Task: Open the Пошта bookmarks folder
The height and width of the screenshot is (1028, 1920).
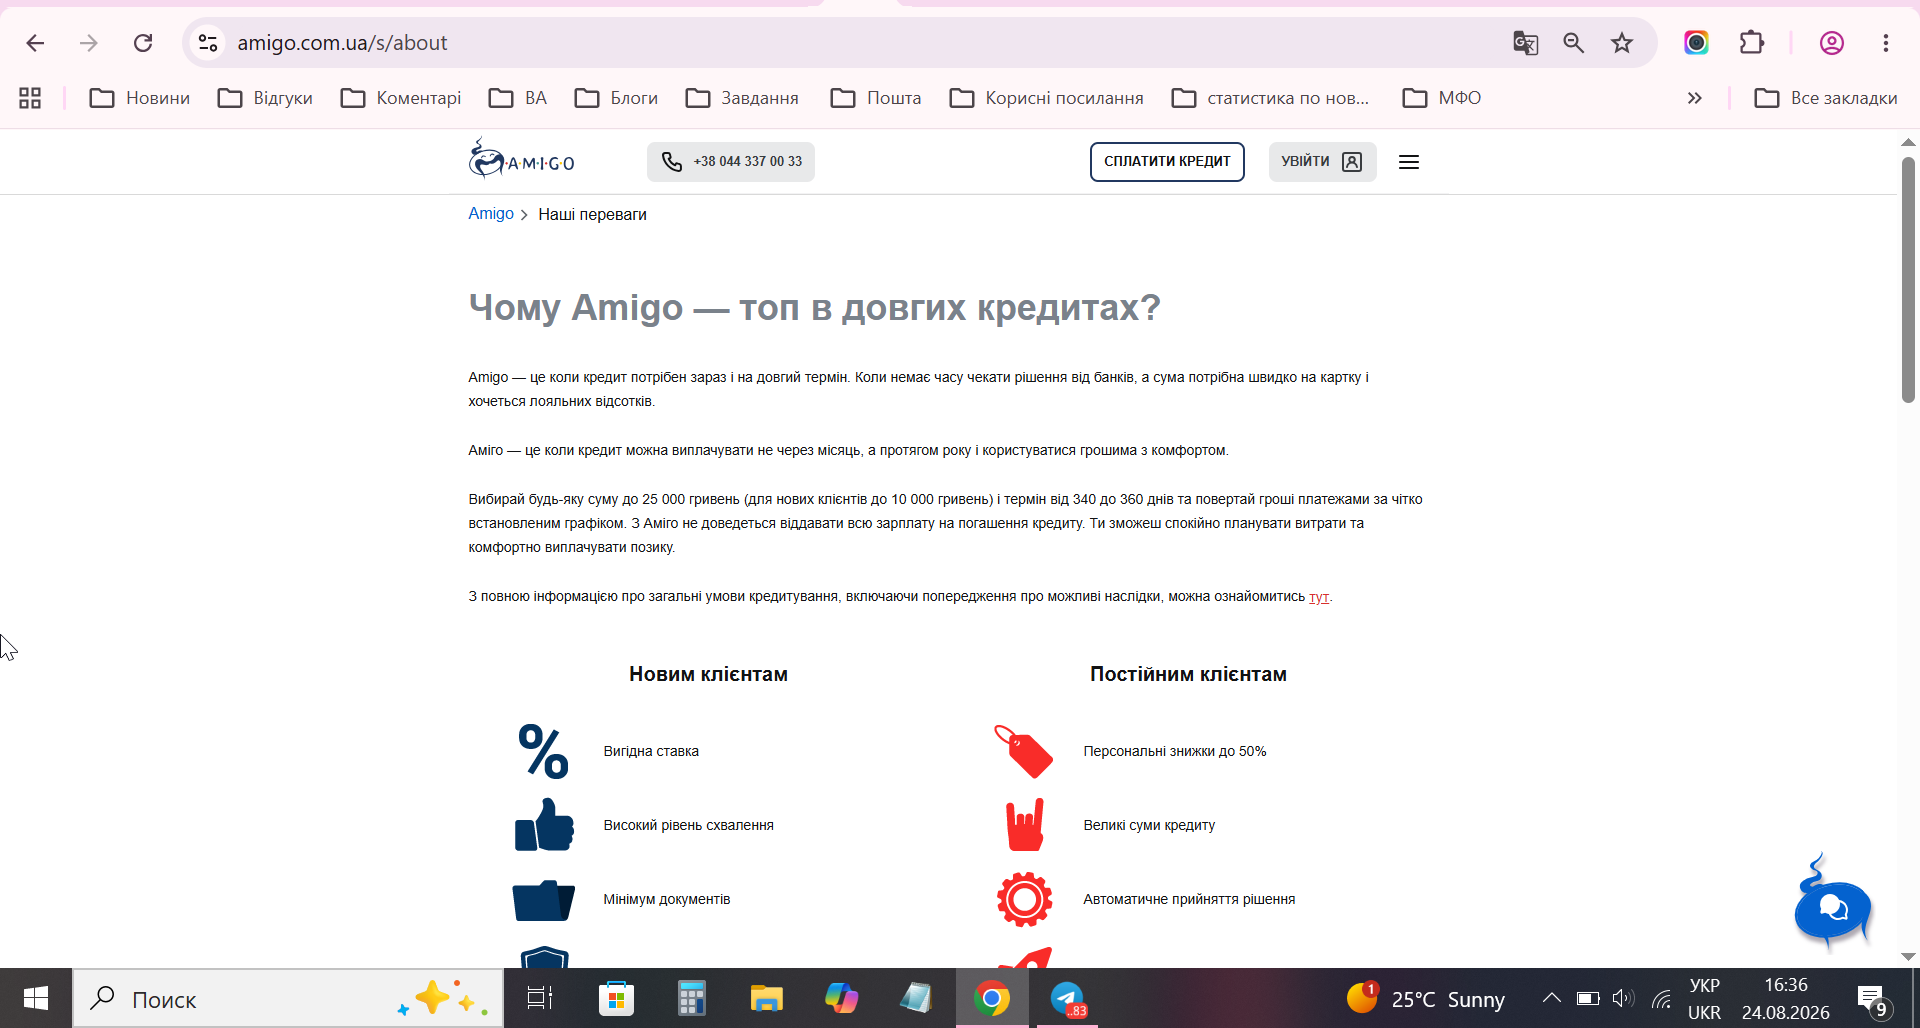Action: (876, 98)
